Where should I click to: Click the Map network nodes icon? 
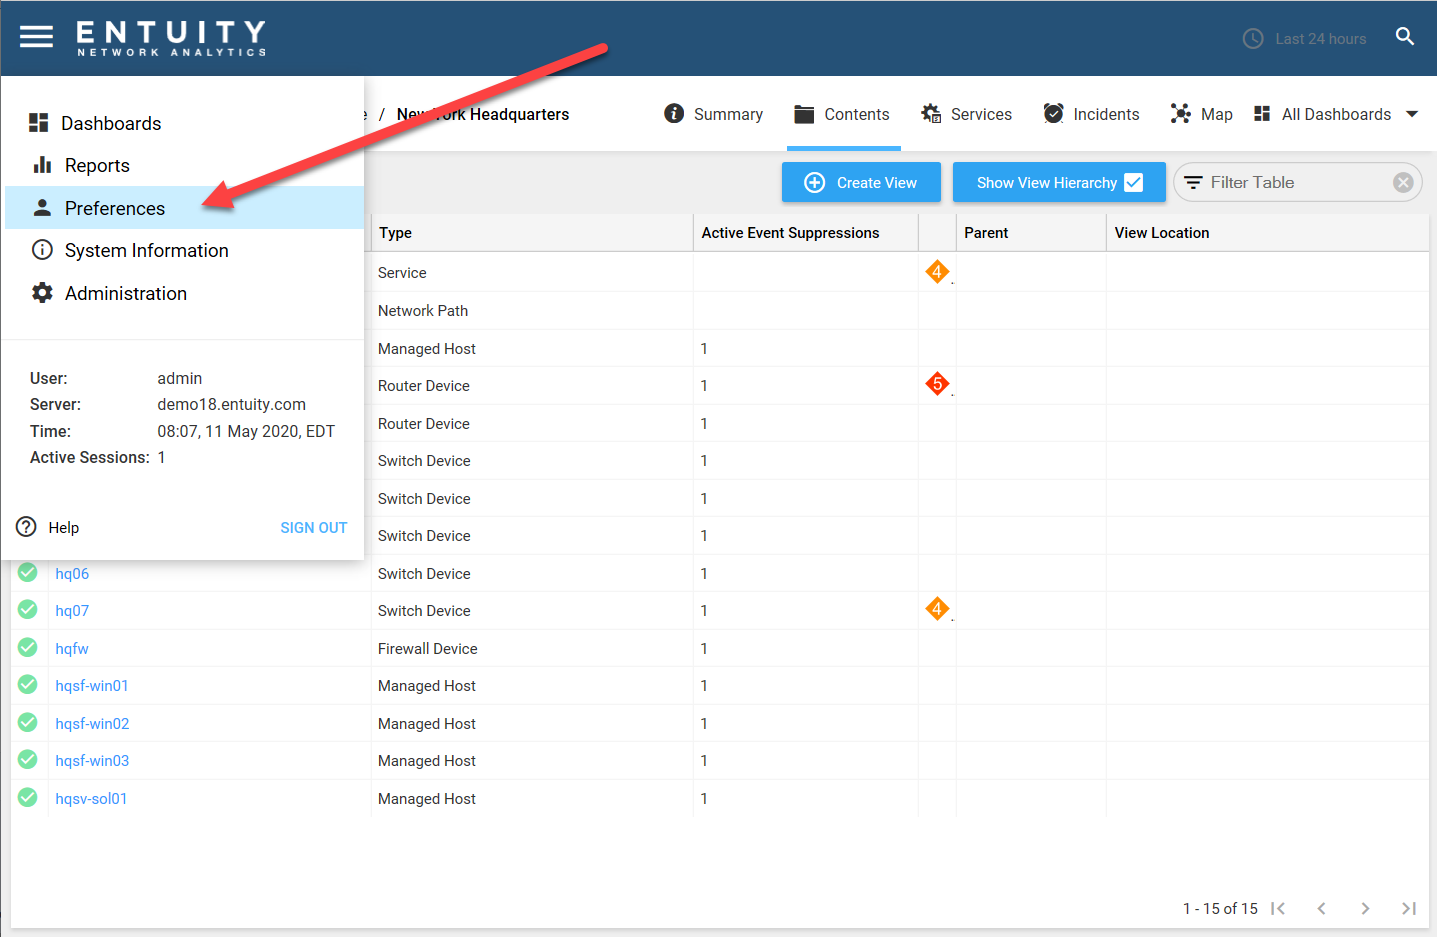(1181, 114)
